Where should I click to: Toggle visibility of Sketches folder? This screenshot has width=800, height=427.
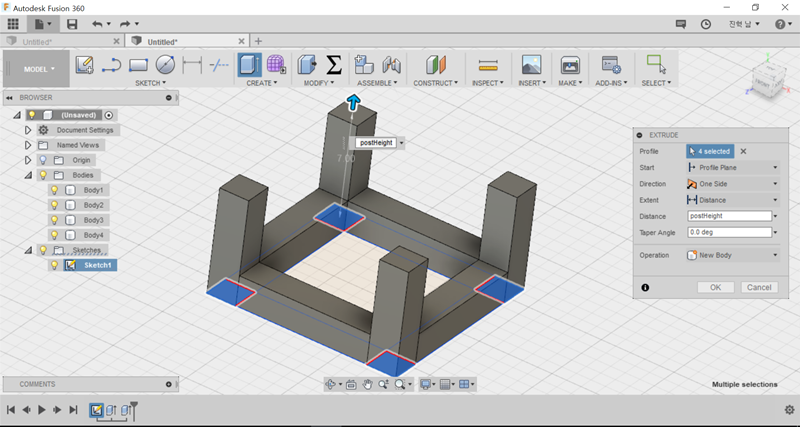click(x=43, y=250)
